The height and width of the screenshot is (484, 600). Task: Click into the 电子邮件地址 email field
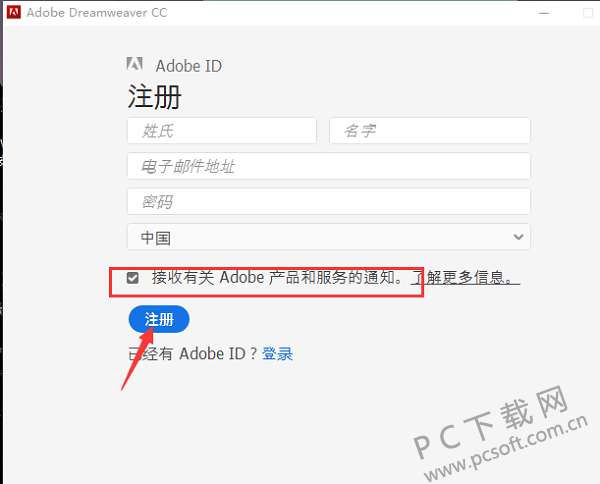pos(329,166)
